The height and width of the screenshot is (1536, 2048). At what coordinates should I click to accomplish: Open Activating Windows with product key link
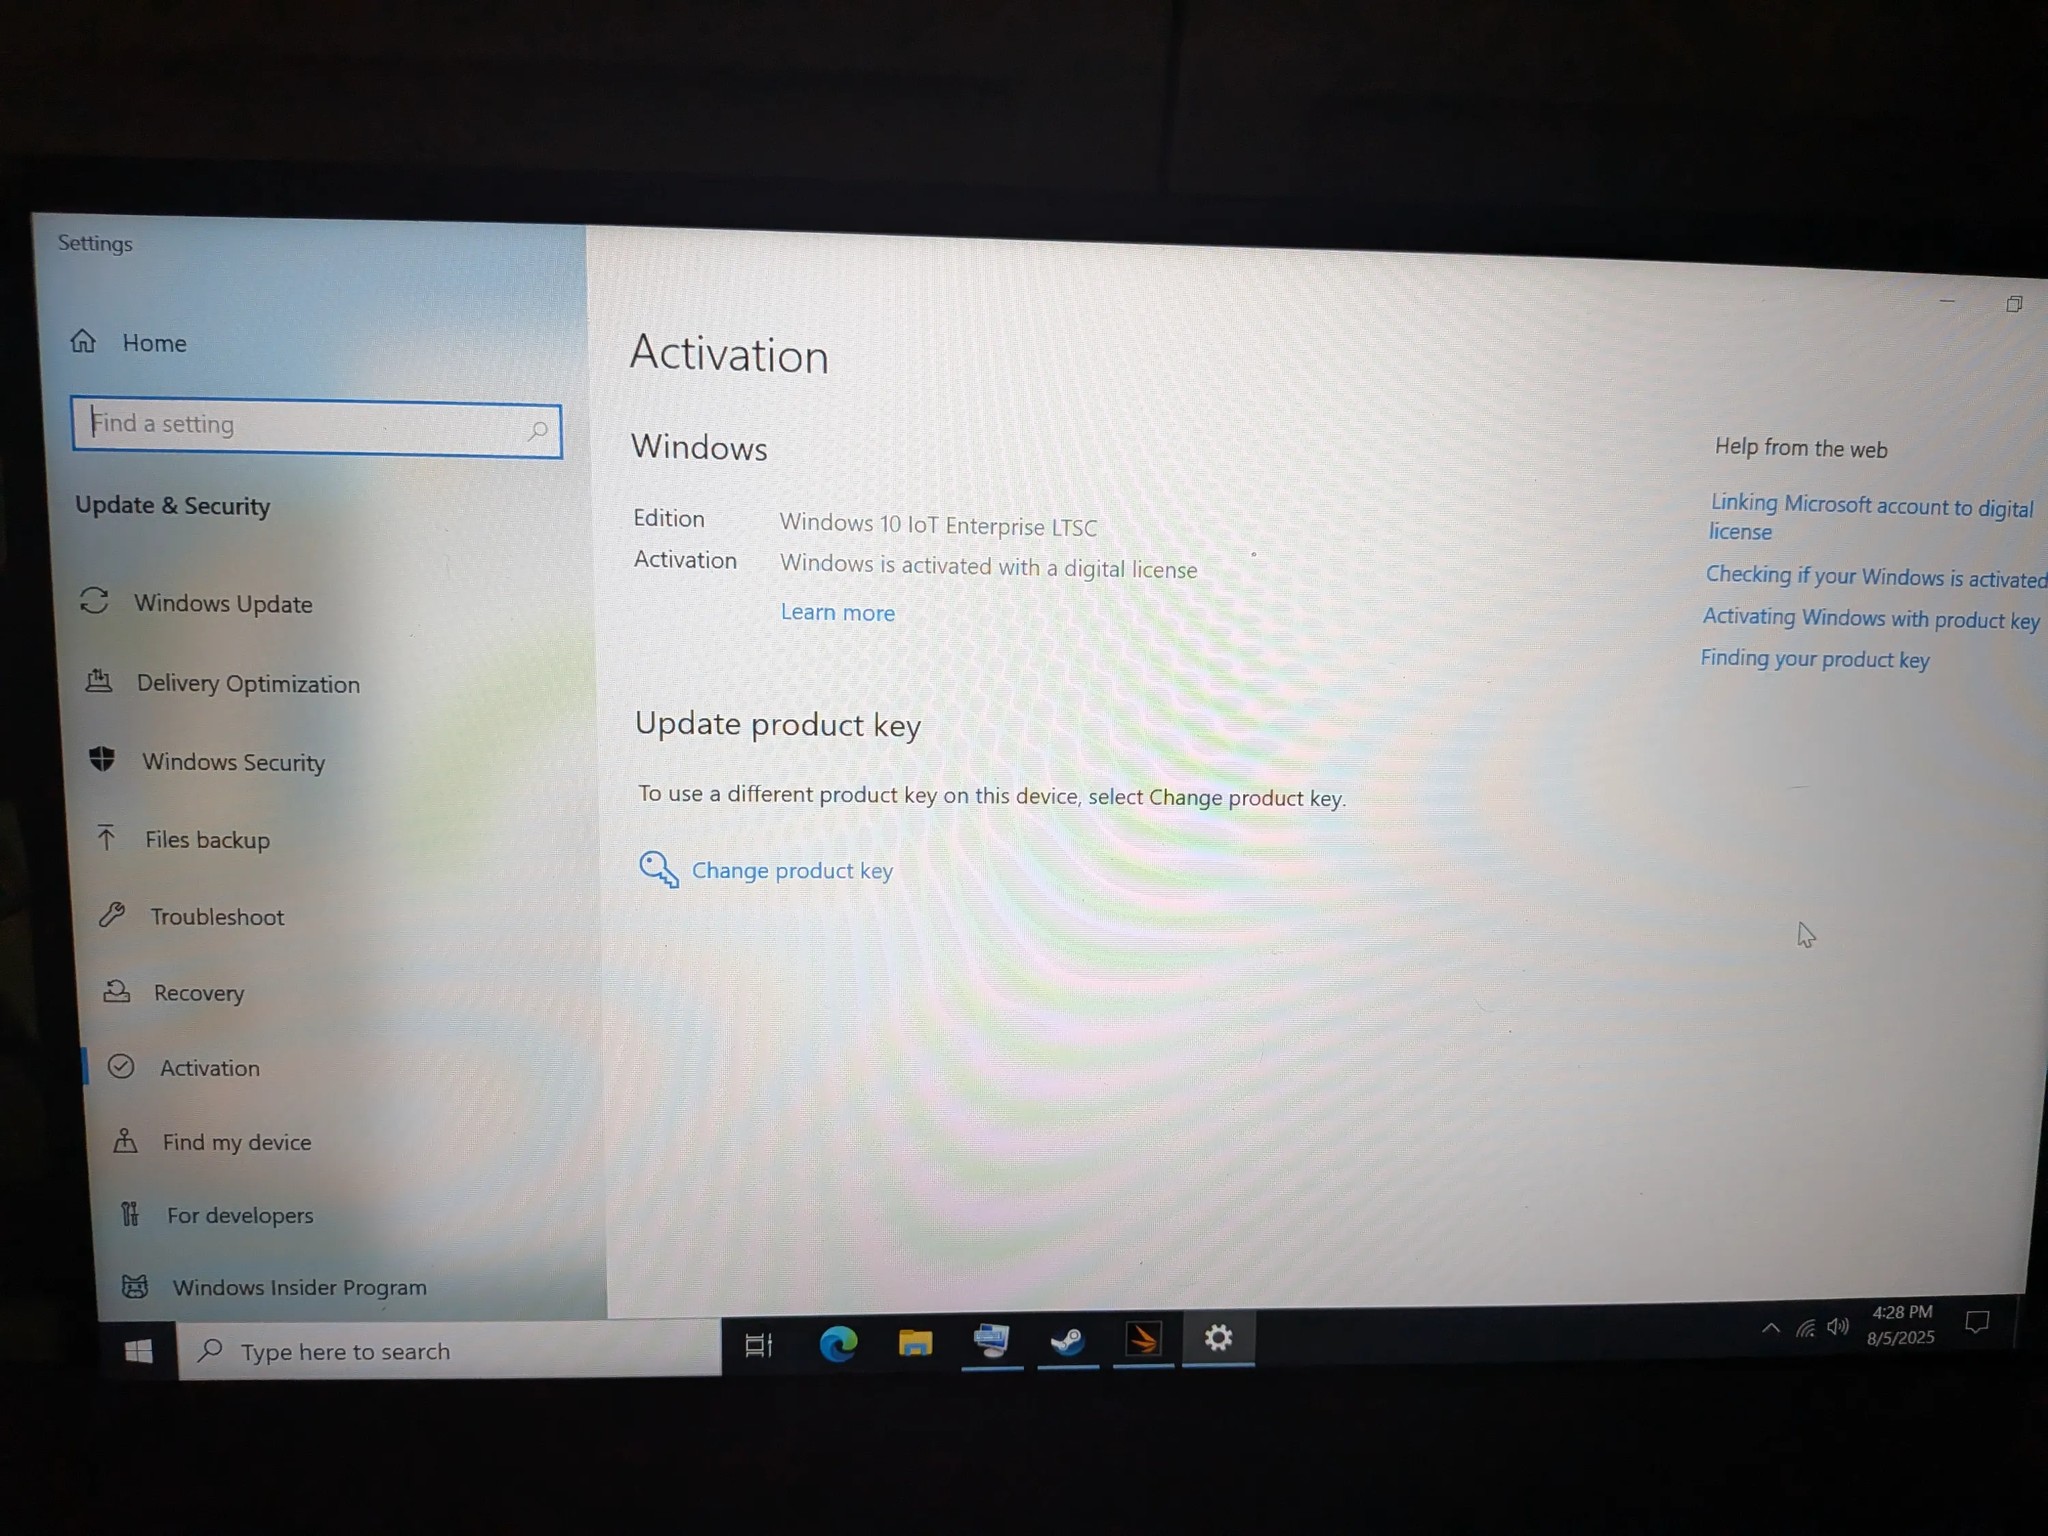tap(1871, 619)
